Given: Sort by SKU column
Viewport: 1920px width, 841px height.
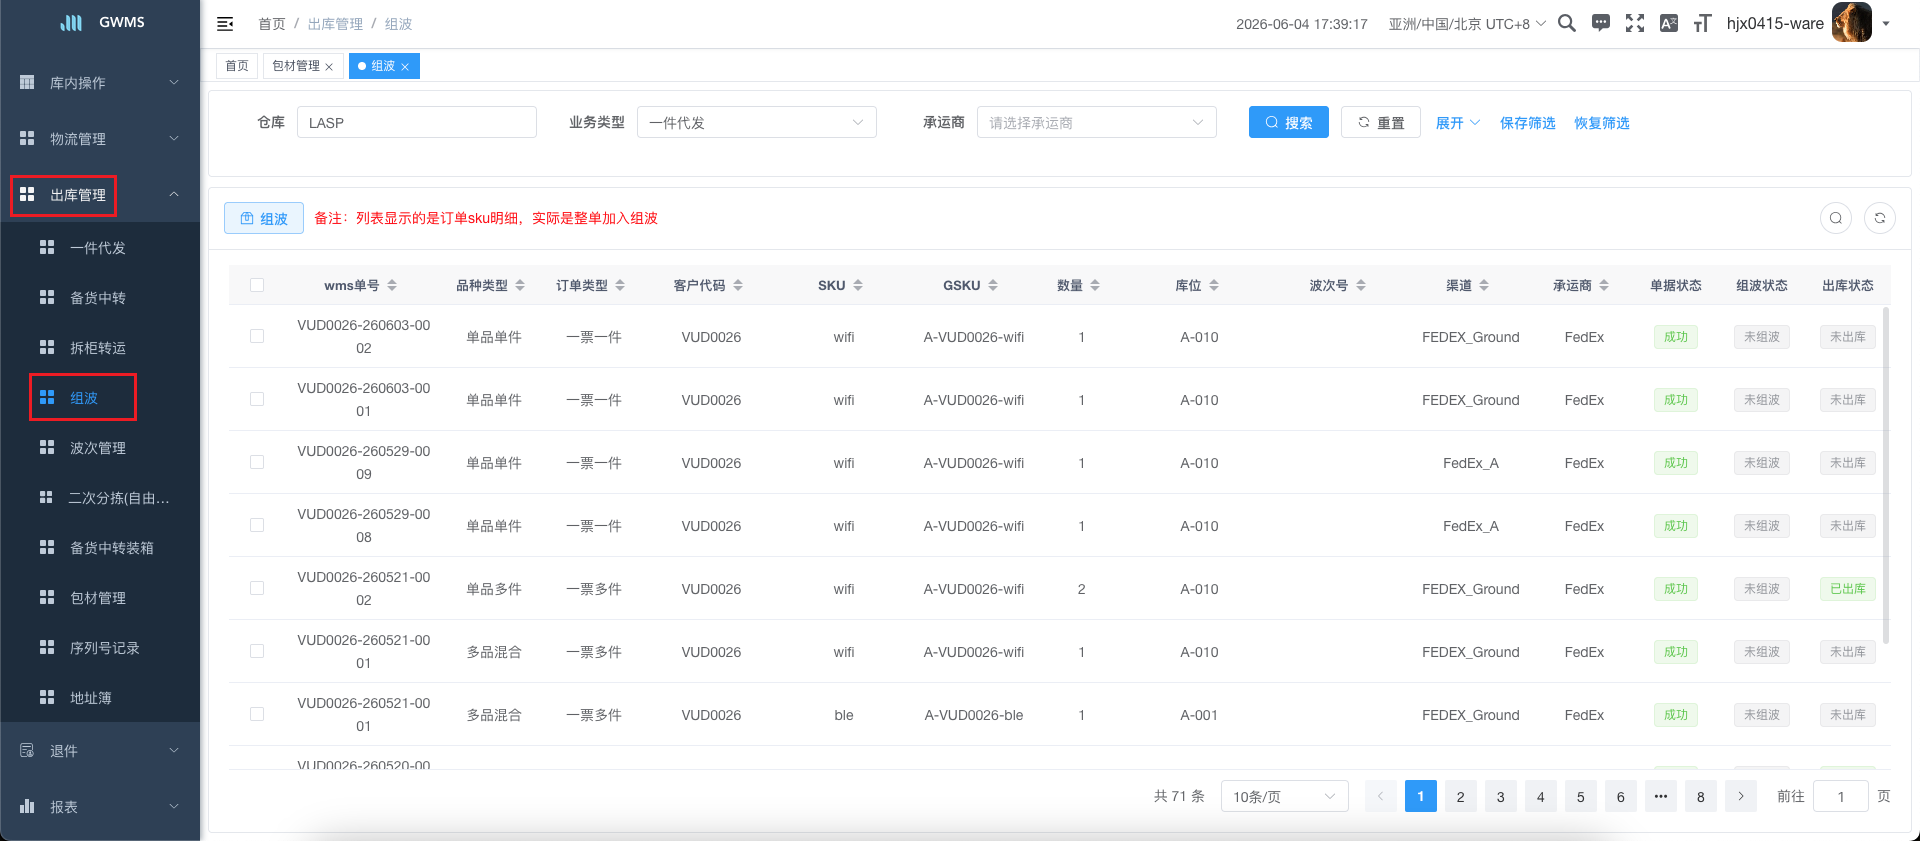Looking at the screenshot, I should pos(858,285).
